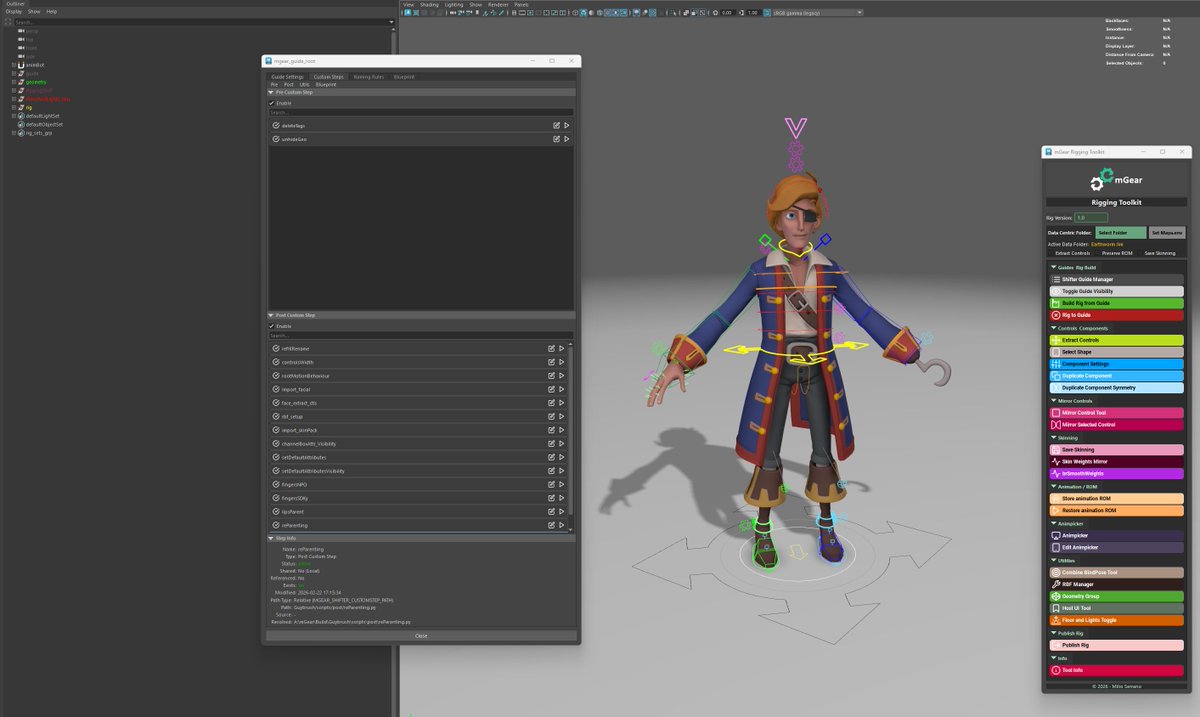Viewport: 1200px width, 717px height.
Task: Open the Blueprint tab
Action: [x=404, y=76]
